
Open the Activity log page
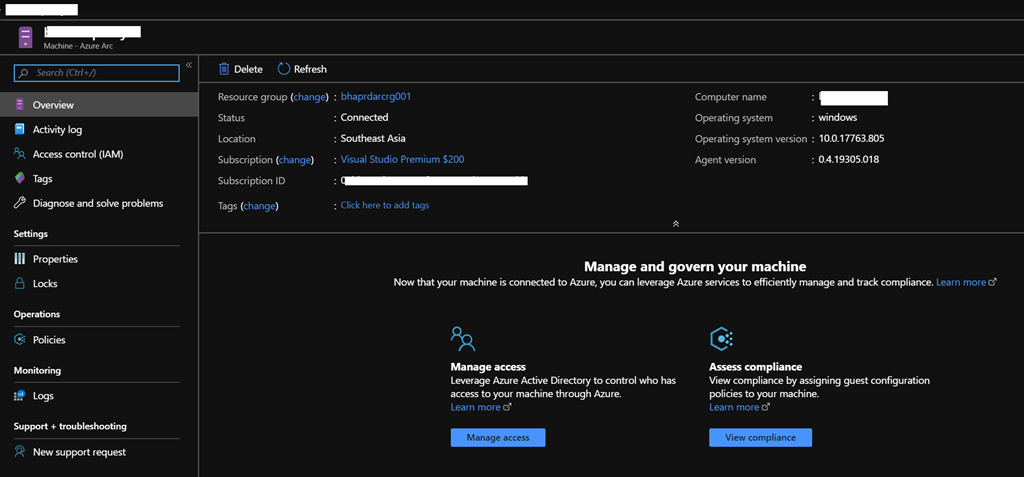point(57,130)
